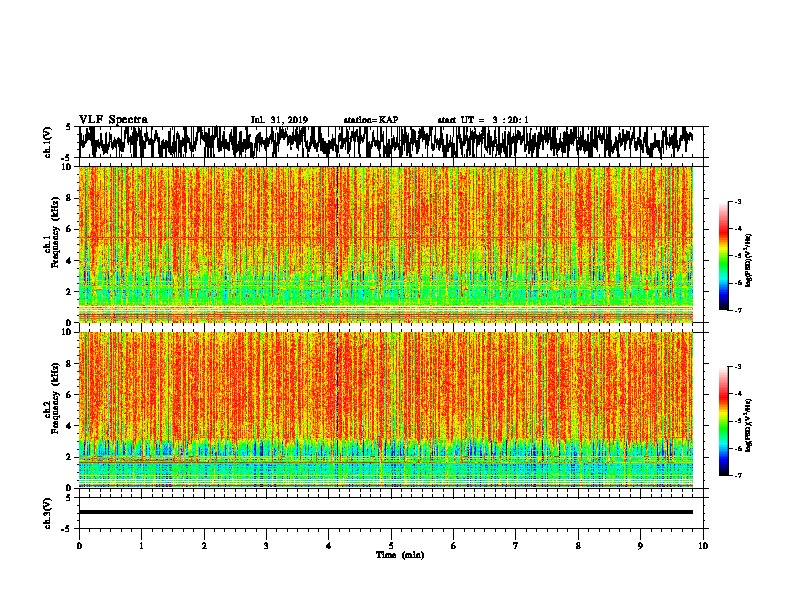
Task: Click the "-3" label on ch.1 color scale
Action: 737,202
